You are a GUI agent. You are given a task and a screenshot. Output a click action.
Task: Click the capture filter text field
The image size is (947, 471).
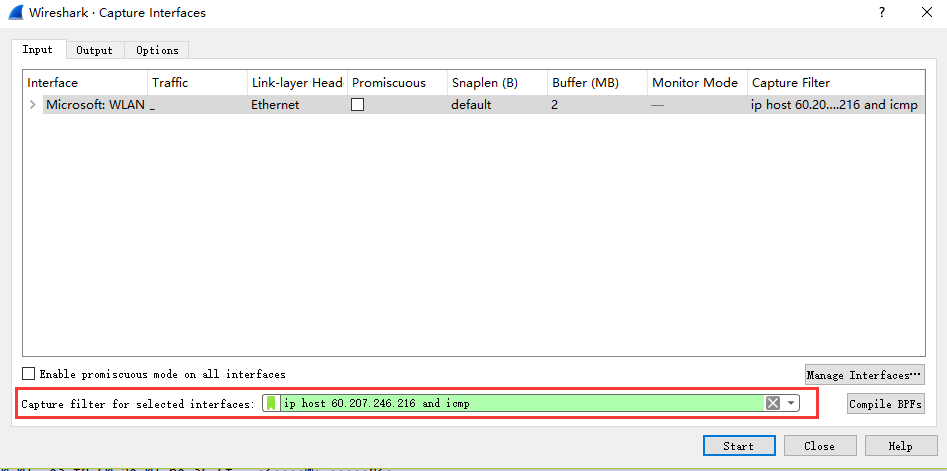tap(520, 403)
